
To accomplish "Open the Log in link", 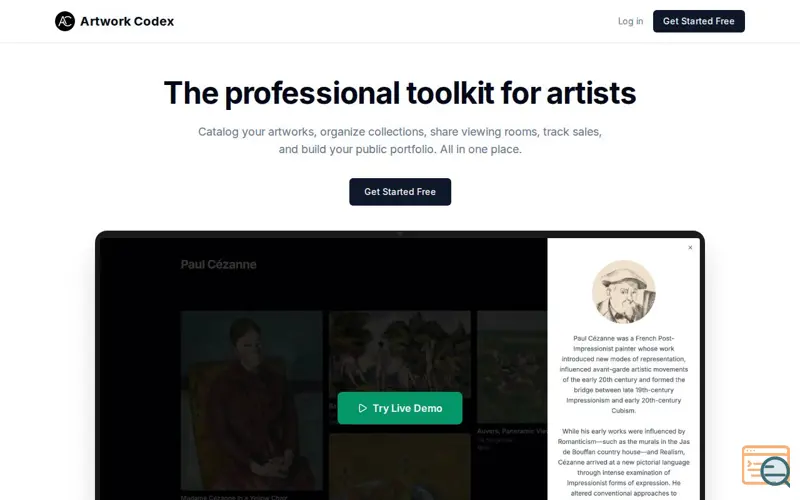I will 630,21.
